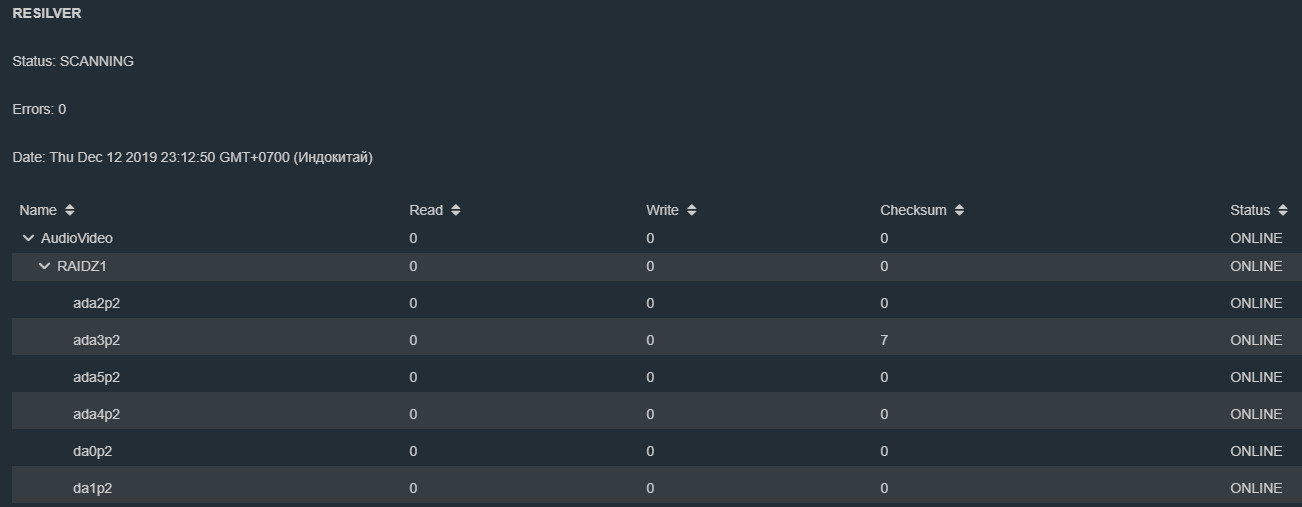1302x507 pixels.
Task: Click the Write column sort icon
Action: tap(692, 210)
